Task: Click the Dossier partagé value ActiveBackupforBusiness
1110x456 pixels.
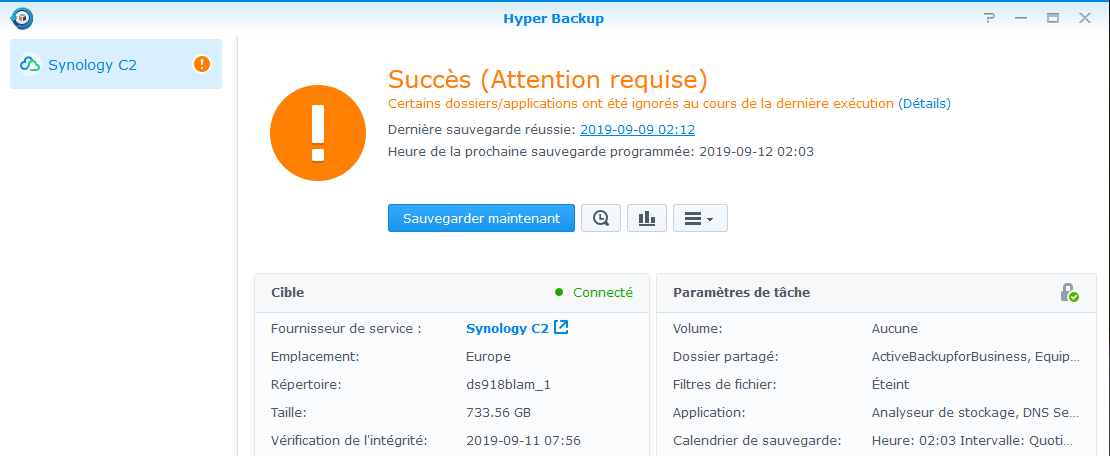Action: pos(976,357)
